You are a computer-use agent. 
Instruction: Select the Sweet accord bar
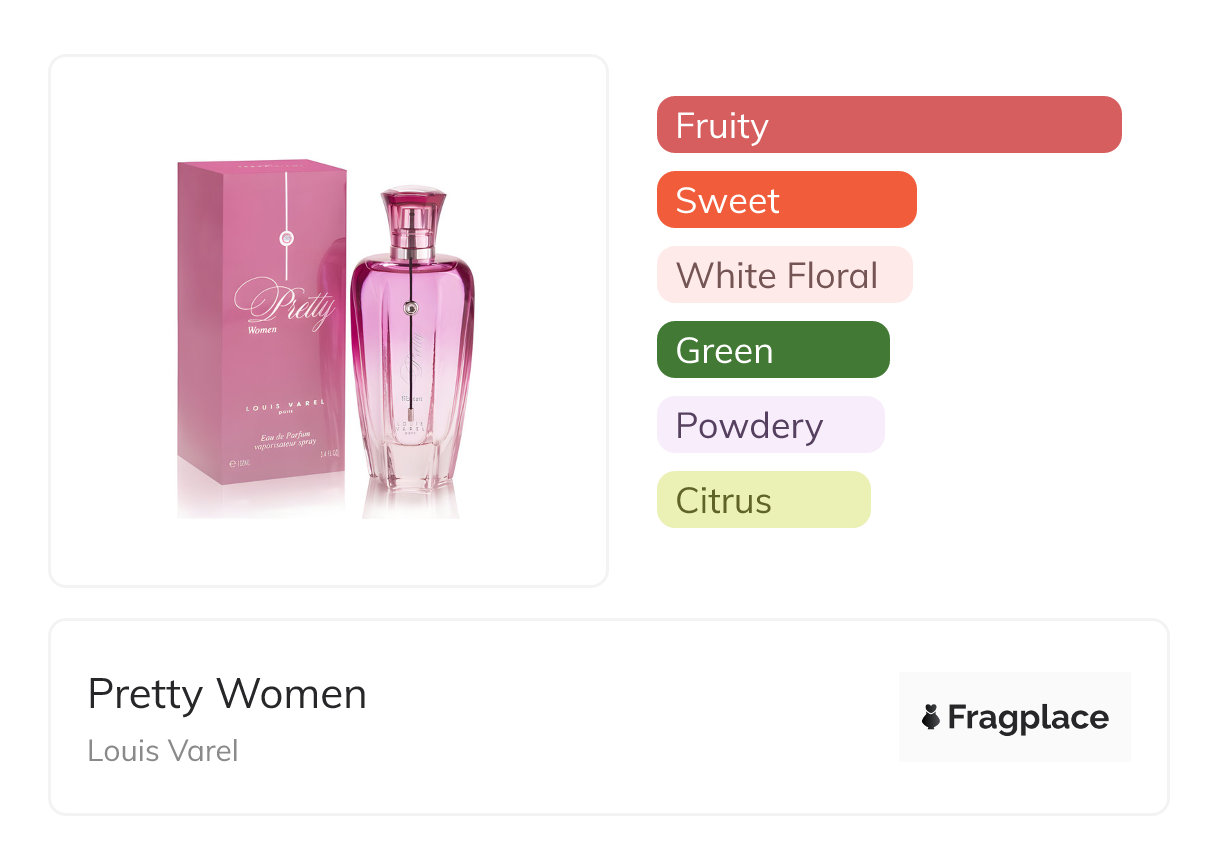(786, 200)
